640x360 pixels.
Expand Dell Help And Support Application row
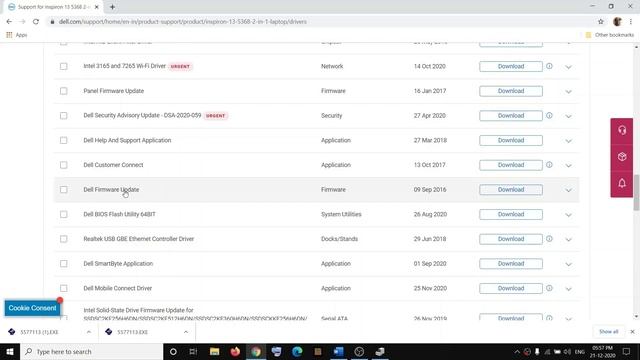point(569,141)
